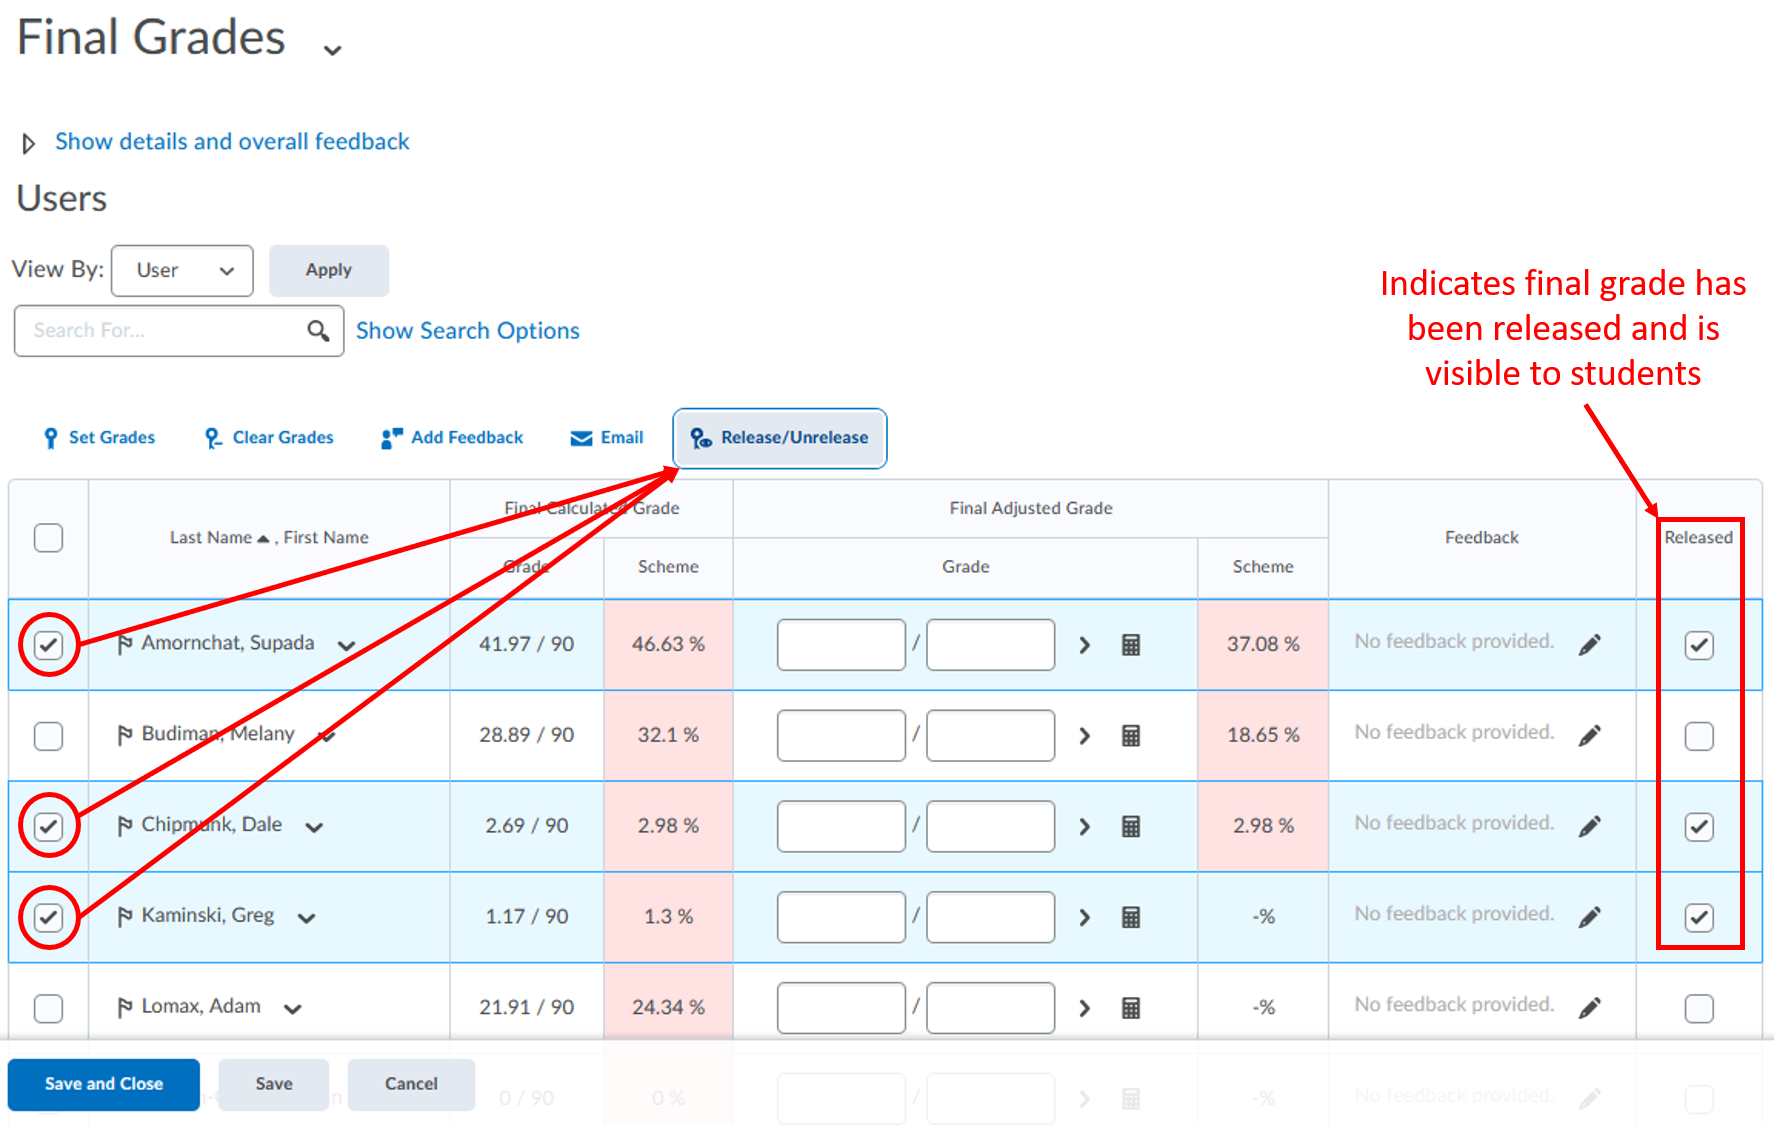Uncheck the Released checkbox for Chipmunk, Dale
The height and width of the screenshot is (1125, 1779).
tap(1699, 826)
